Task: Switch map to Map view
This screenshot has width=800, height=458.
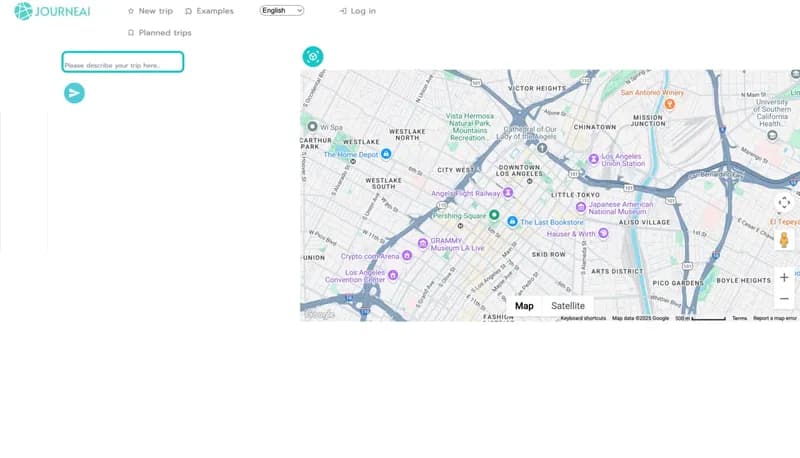Action: tap(524, 306)
